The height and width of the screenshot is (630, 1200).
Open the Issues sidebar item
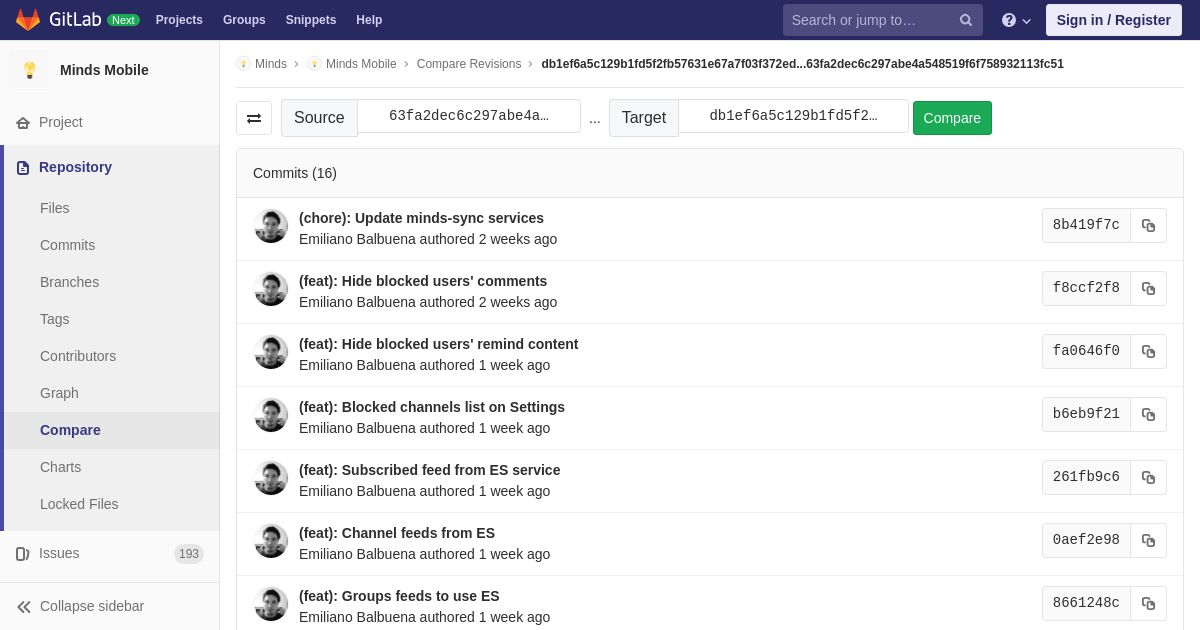coord(59,553)
